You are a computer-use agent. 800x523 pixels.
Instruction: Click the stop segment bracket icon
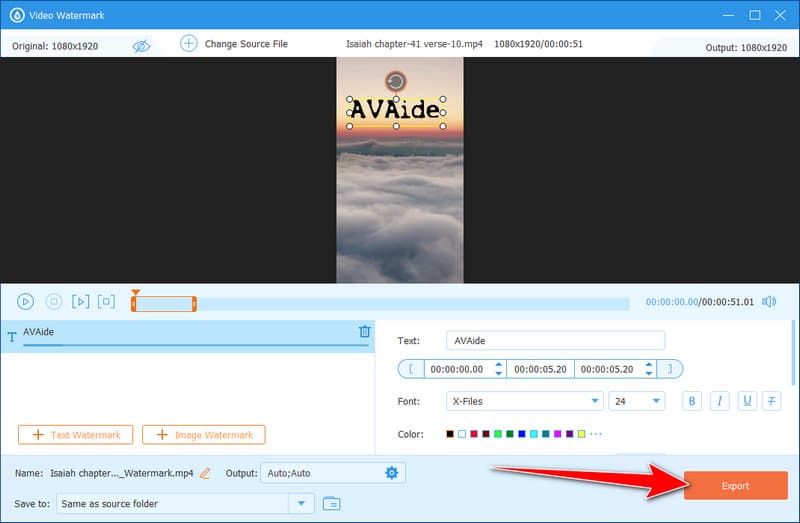[106, 302]
